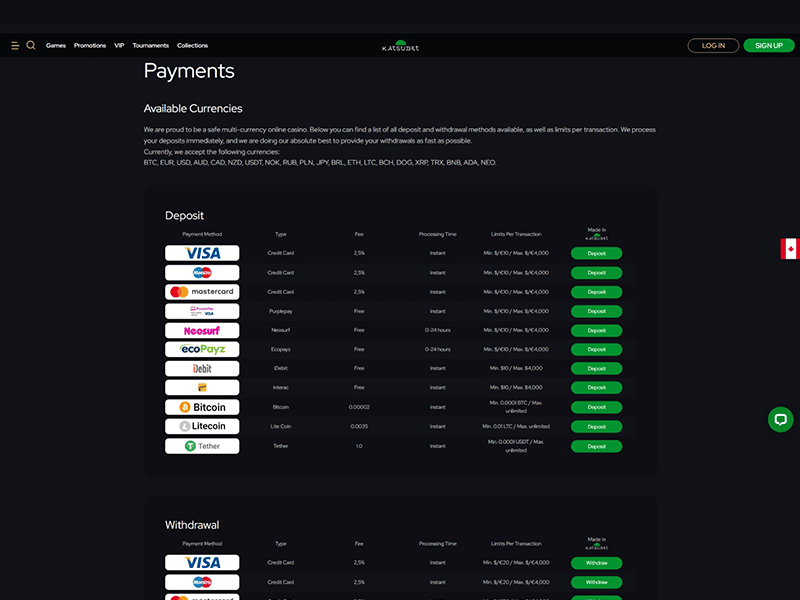Image resolution: width=800 pixels, height=600 pixels.
Task: Click the VISA logo in Withdrawal table
Action: 202,562
